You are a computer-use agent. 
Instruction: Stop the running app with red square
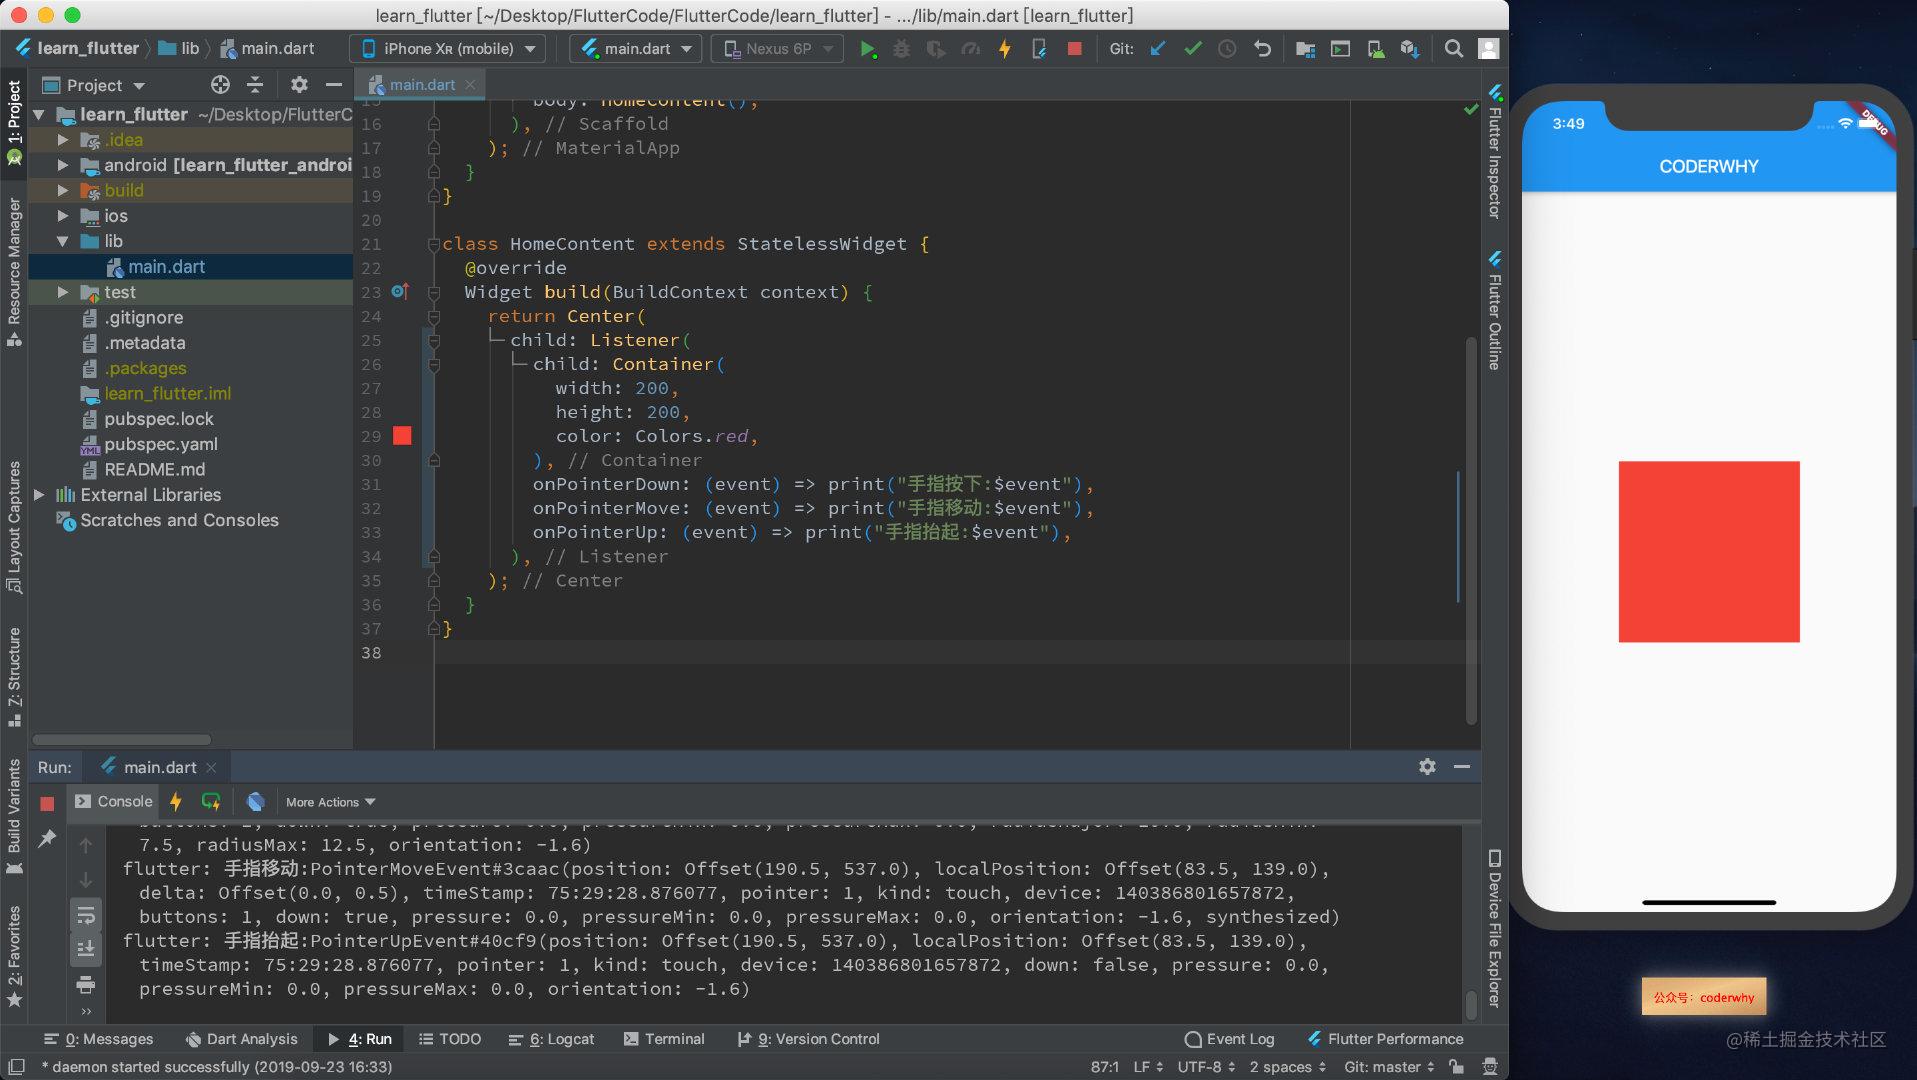click(x=1074, y=49)
